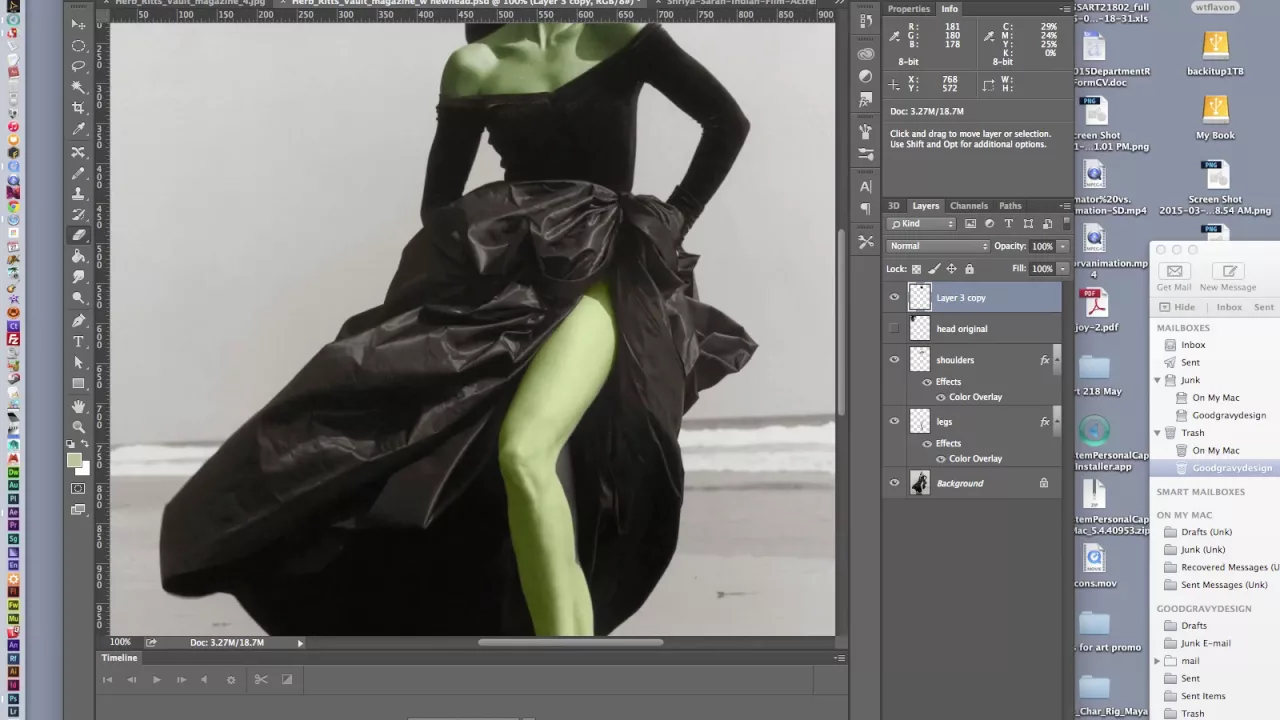
Task: Click the horizontal canvas scrollbar
Action: coord(570,643)
